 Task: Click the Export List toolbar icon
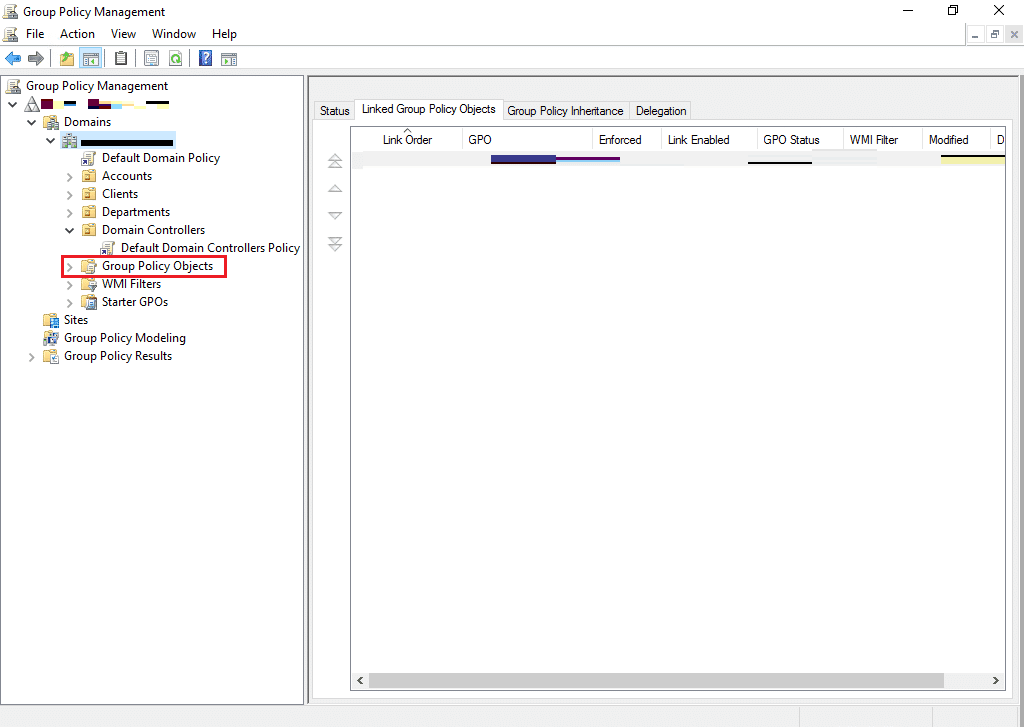coord(152,59)
